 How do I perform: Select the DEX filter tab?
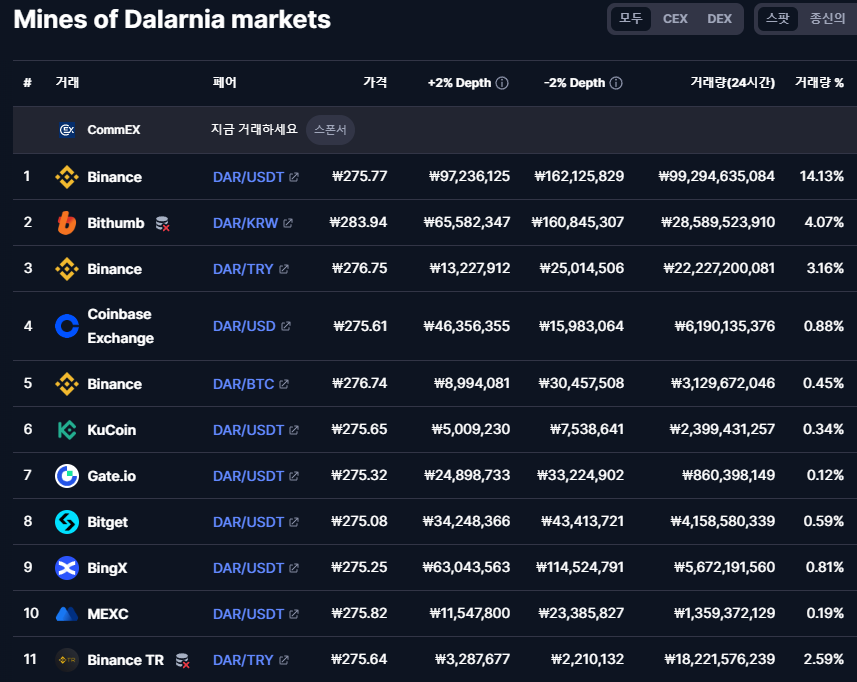(x=719, y=19)
